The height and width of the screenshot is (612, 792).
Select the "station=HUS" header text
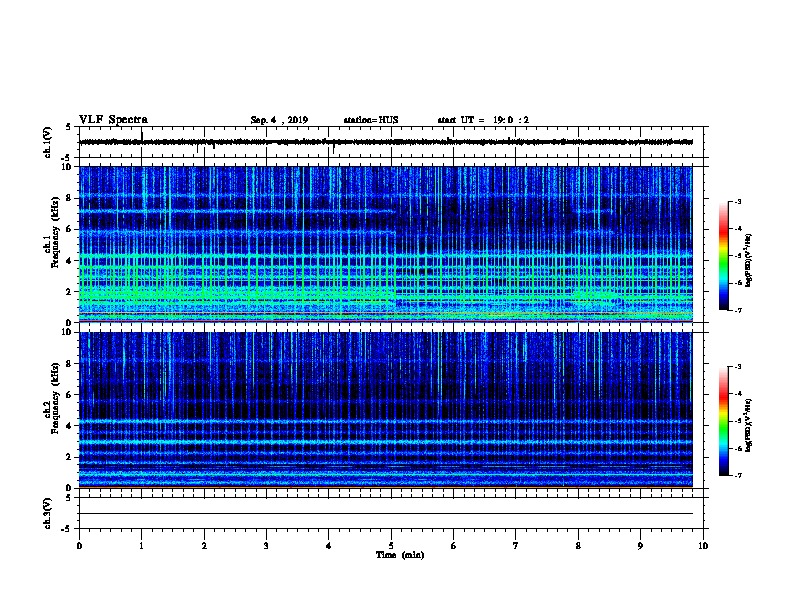point(371,120)
